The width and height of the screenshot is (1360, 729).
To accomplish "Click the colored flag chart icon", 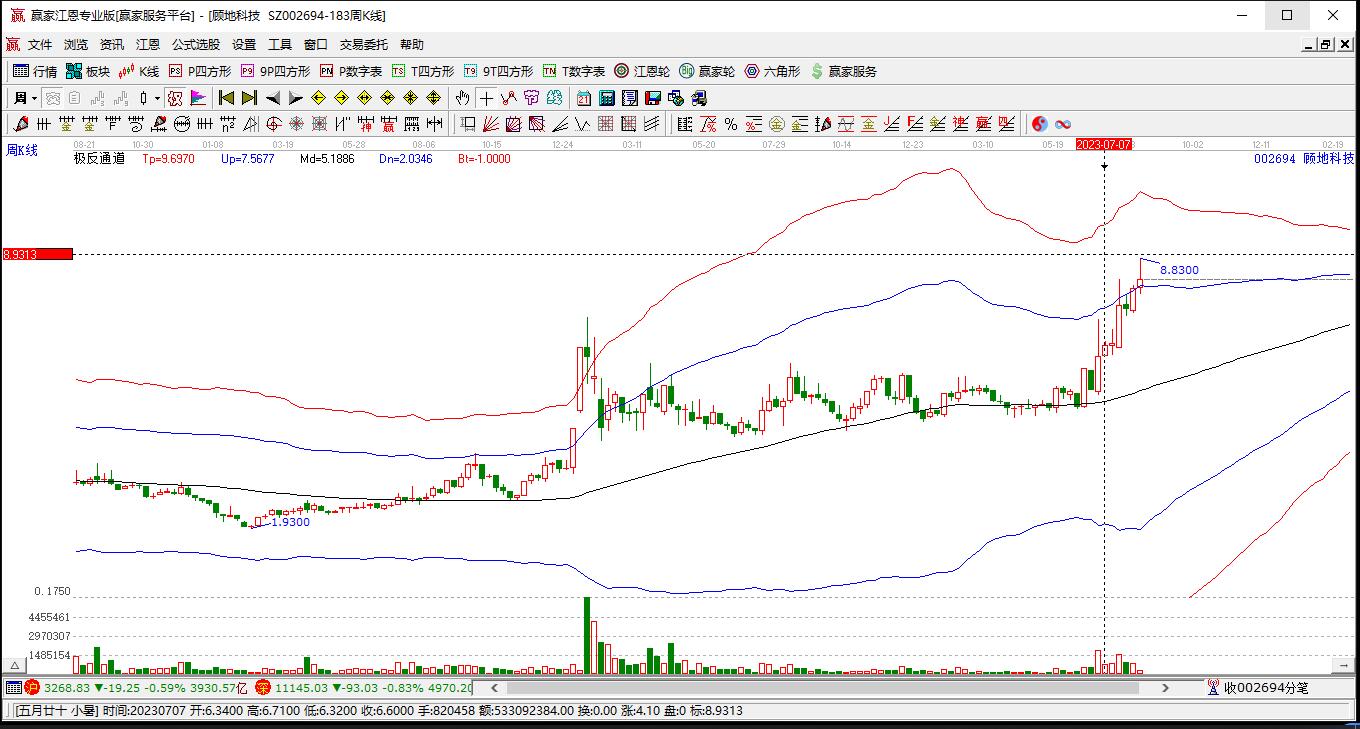I will [x=198, y=98].
